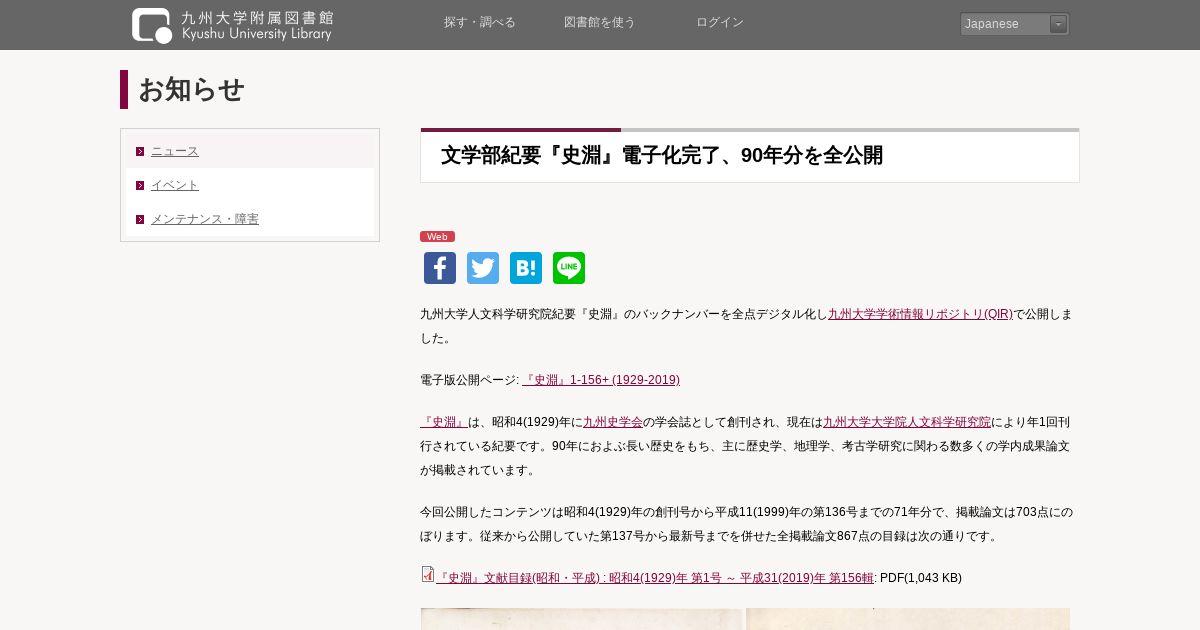The width and height of the screenshot is (1200, 630).
Task: Open the 『史淵』1-156+ (1929-2019) link
Action: pos(601,380)
